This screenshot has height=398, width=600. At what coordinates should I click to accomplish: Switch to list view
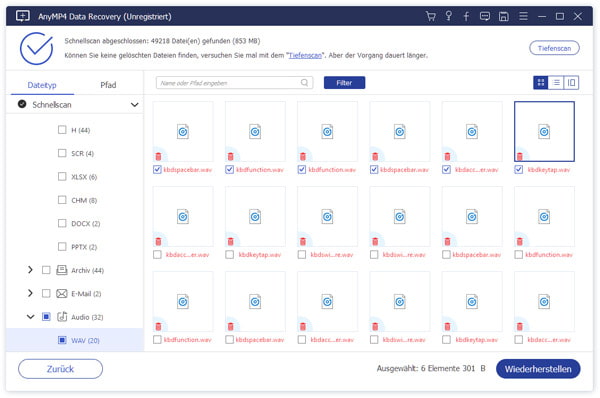pos(556,83)
